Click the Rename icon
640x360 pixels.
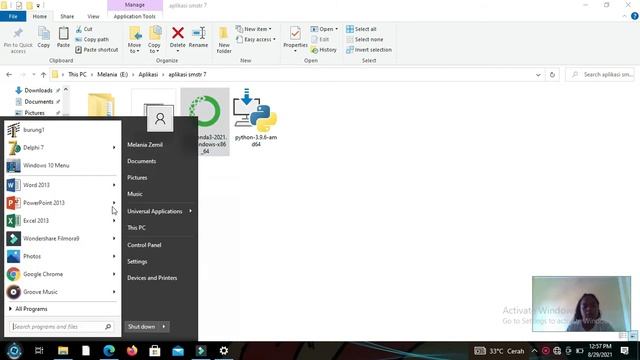tap(199, 33)
